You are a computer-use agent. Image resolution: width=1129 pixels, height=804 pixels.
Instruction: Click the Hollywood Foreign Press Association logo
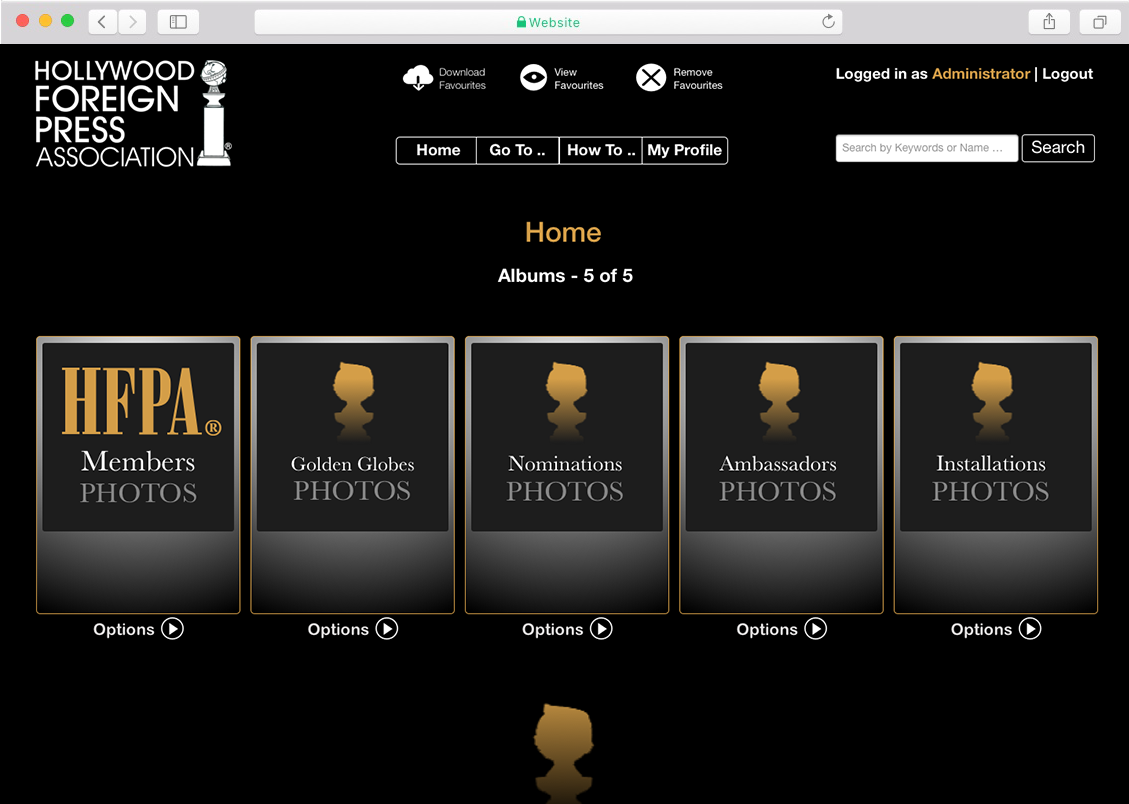[133, 113]
